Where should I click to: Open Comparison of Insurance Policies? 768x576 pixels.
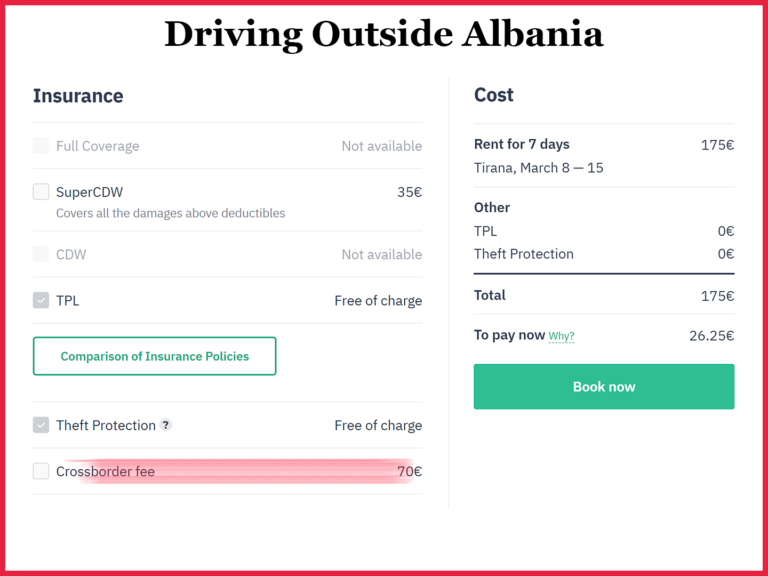tap(154, 356)
